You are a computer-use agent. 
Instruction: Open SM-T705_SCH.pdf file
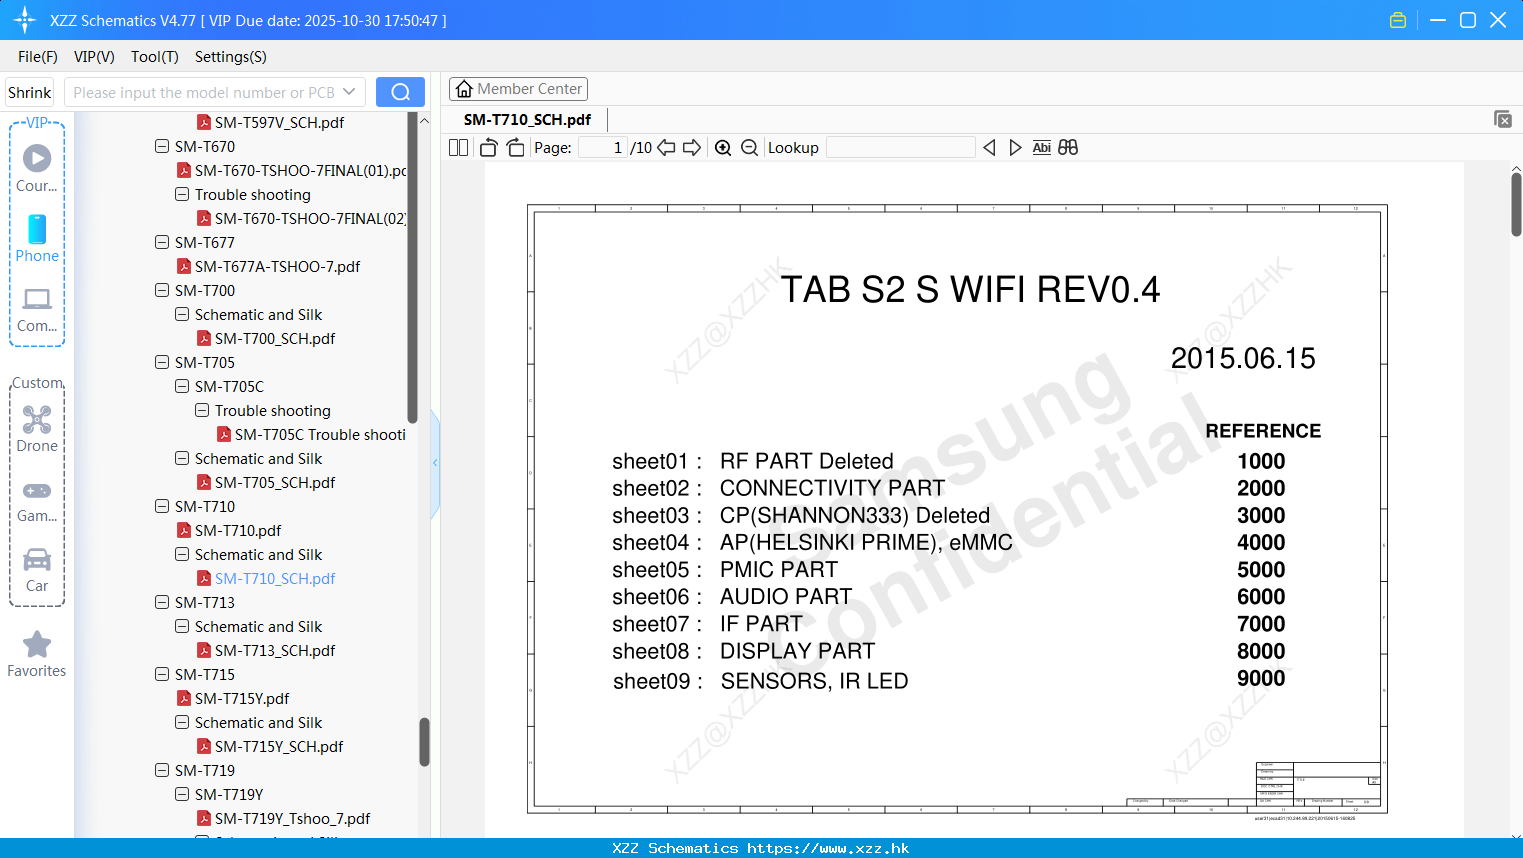[265, 482]
